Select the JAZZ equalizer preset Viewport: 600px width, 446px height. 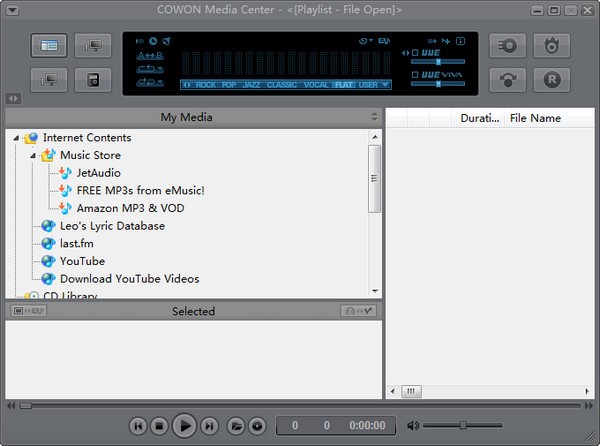[x=251, y=85]
